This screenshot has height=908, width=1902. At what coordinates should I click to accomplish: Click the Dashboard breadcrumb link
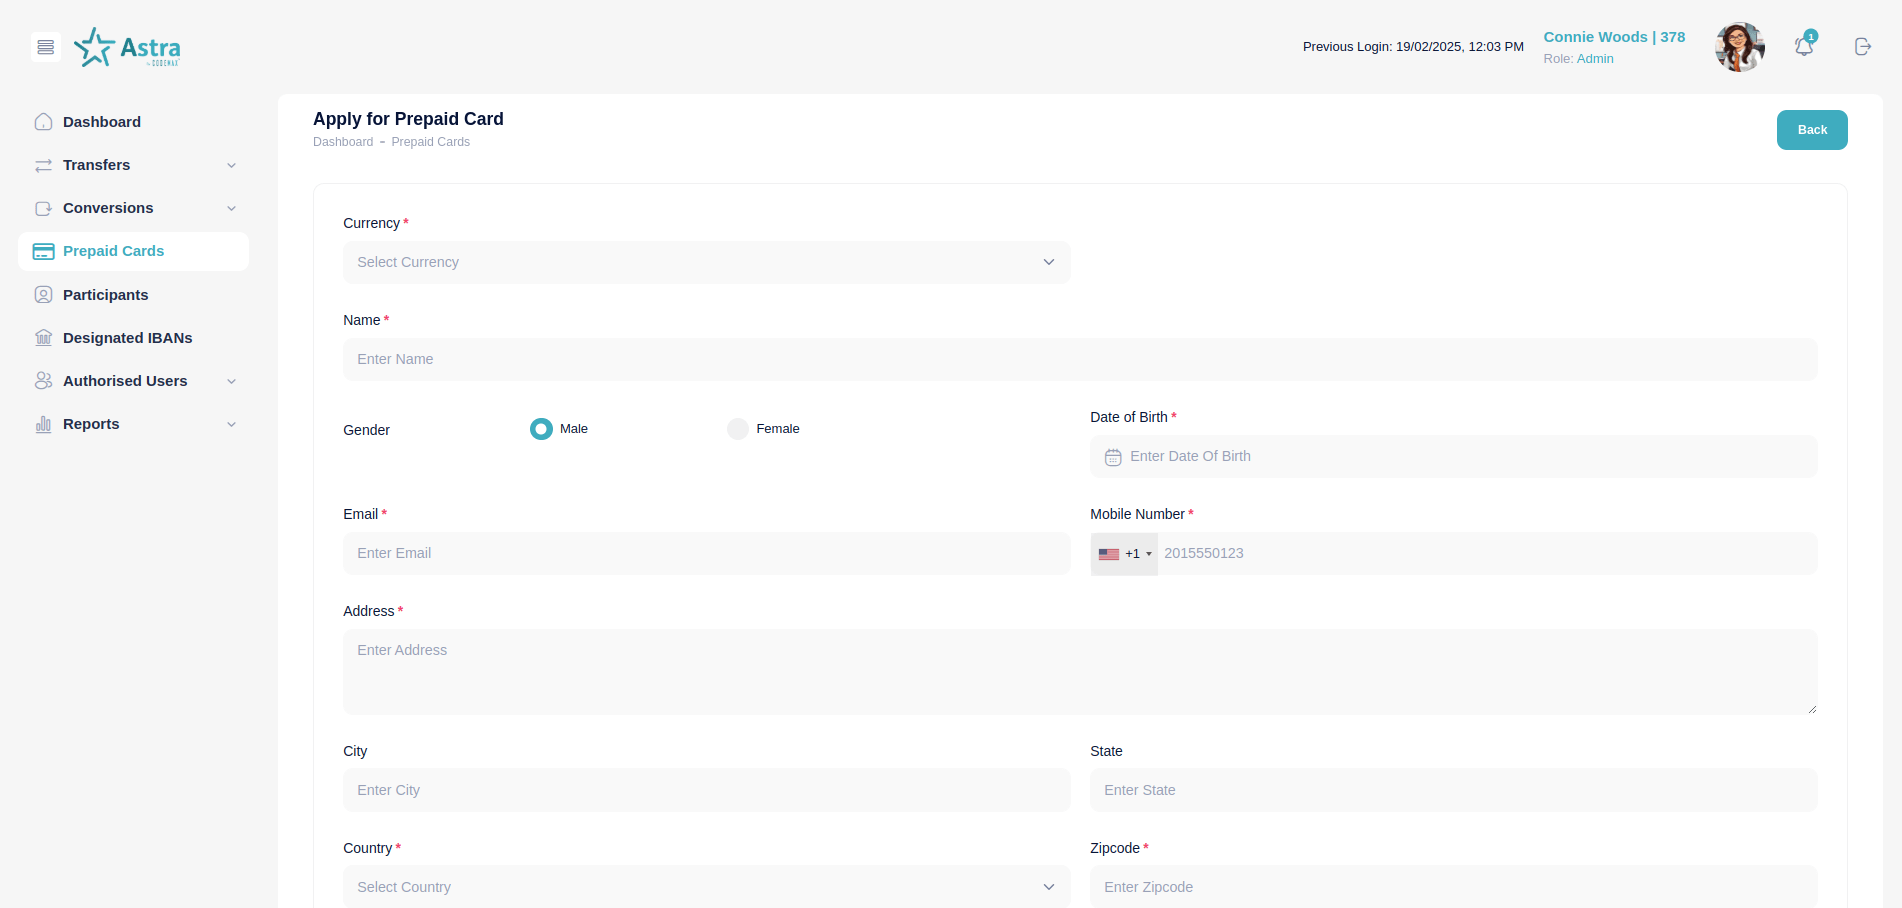[x=343, y=142]
